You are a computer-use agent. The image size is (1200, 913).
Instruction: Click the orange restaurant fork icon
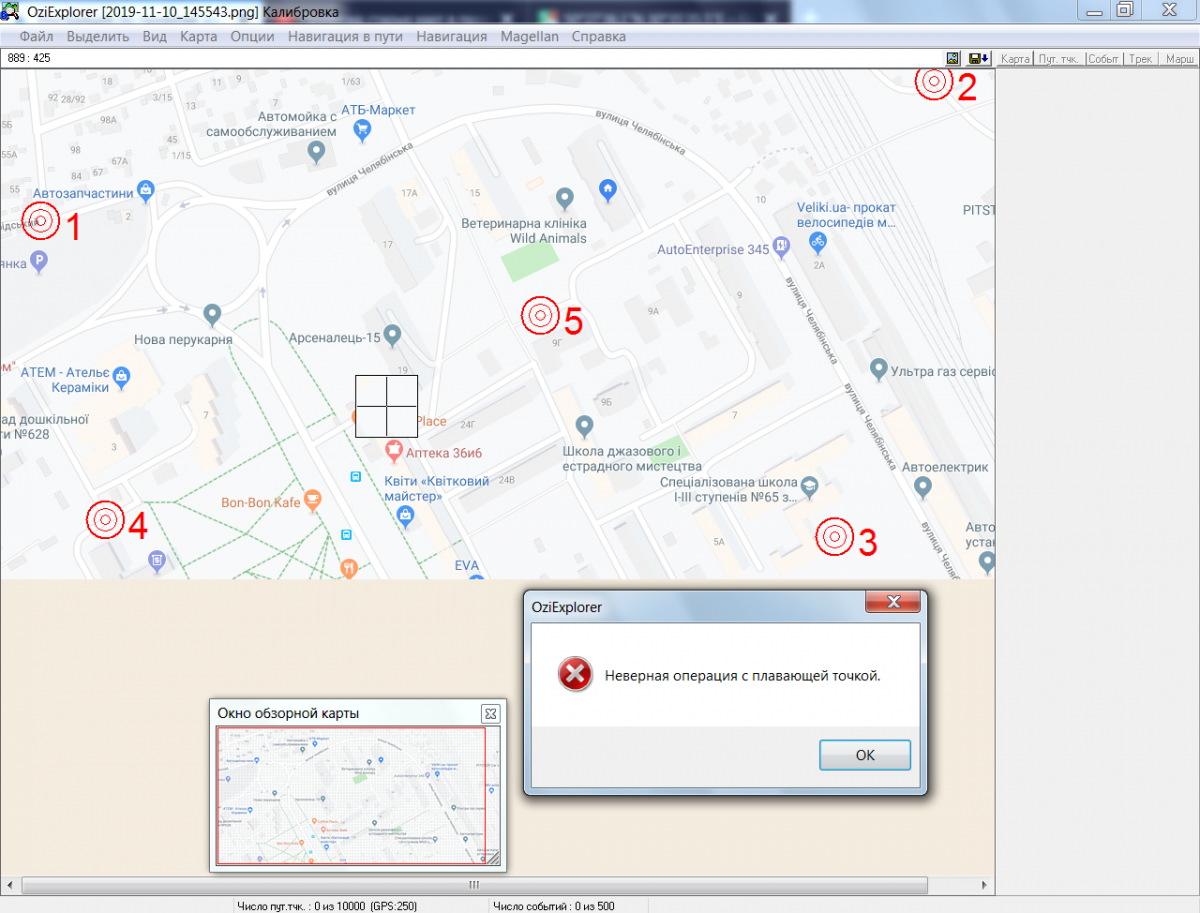[x=348, y=569]
